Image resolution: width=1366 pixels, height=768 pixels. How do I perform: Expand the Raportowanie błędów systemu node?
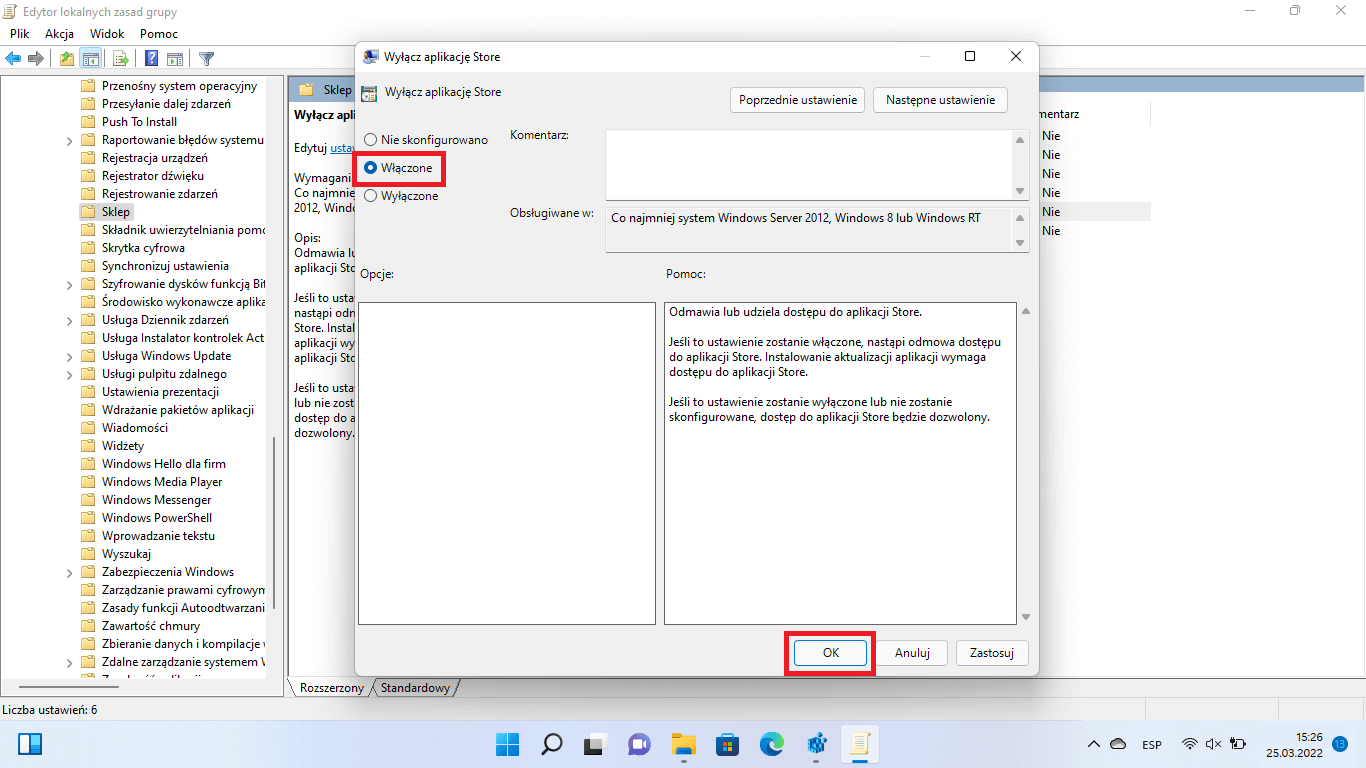(x=69, y=140)
